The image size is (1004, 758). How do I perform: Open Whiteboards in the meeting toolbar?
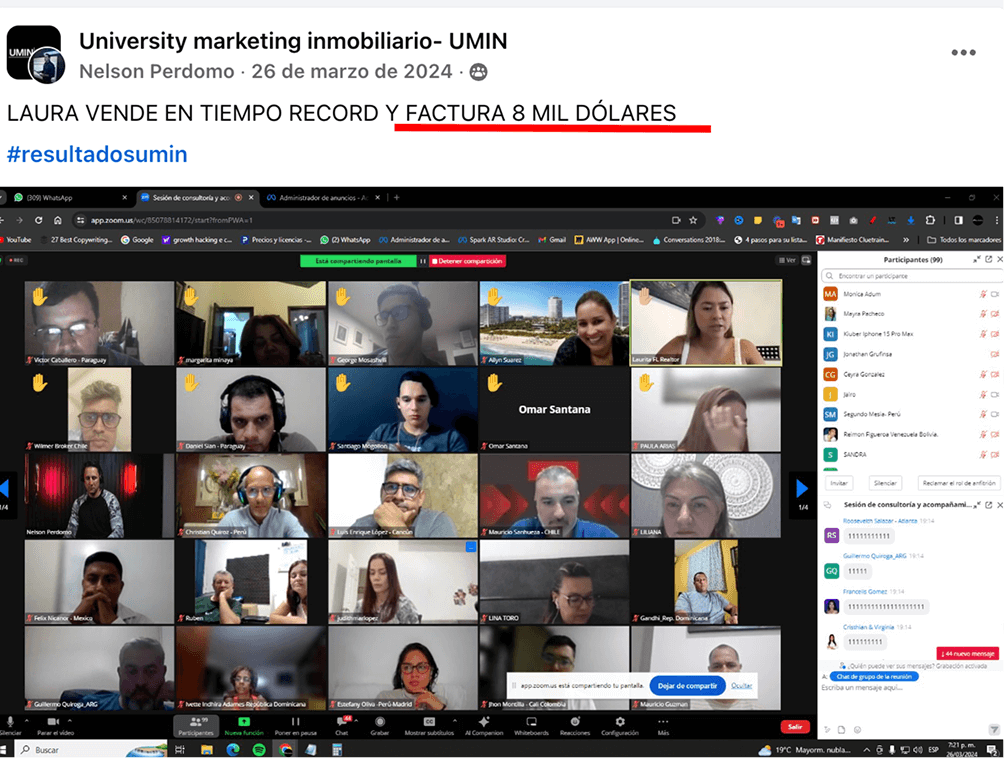click(x=530, y=722)
